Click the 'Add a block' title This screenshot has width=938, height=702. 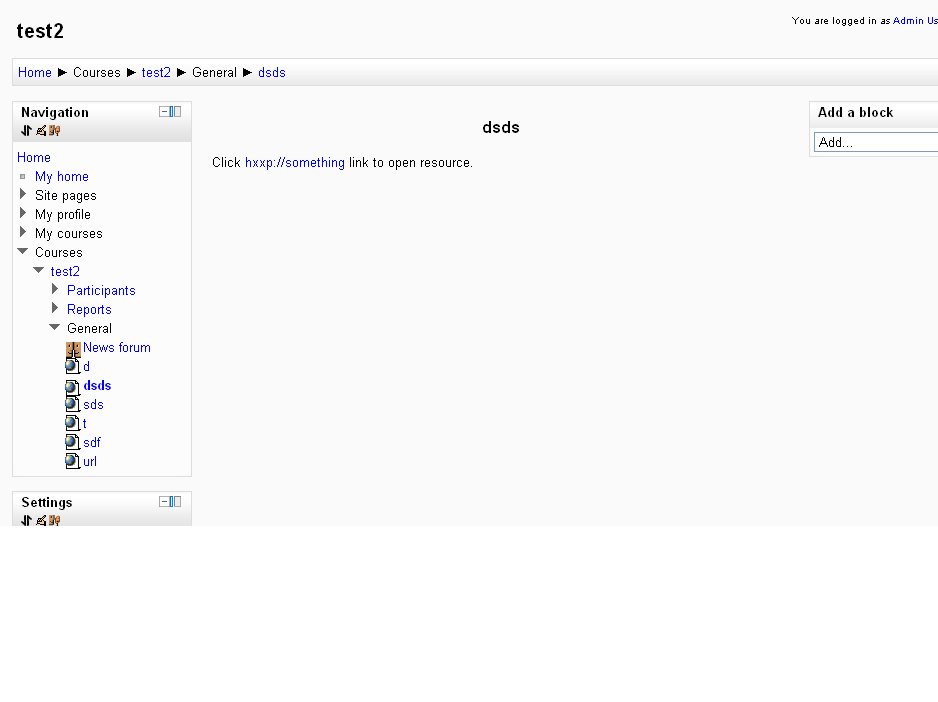tap(855, 113)
